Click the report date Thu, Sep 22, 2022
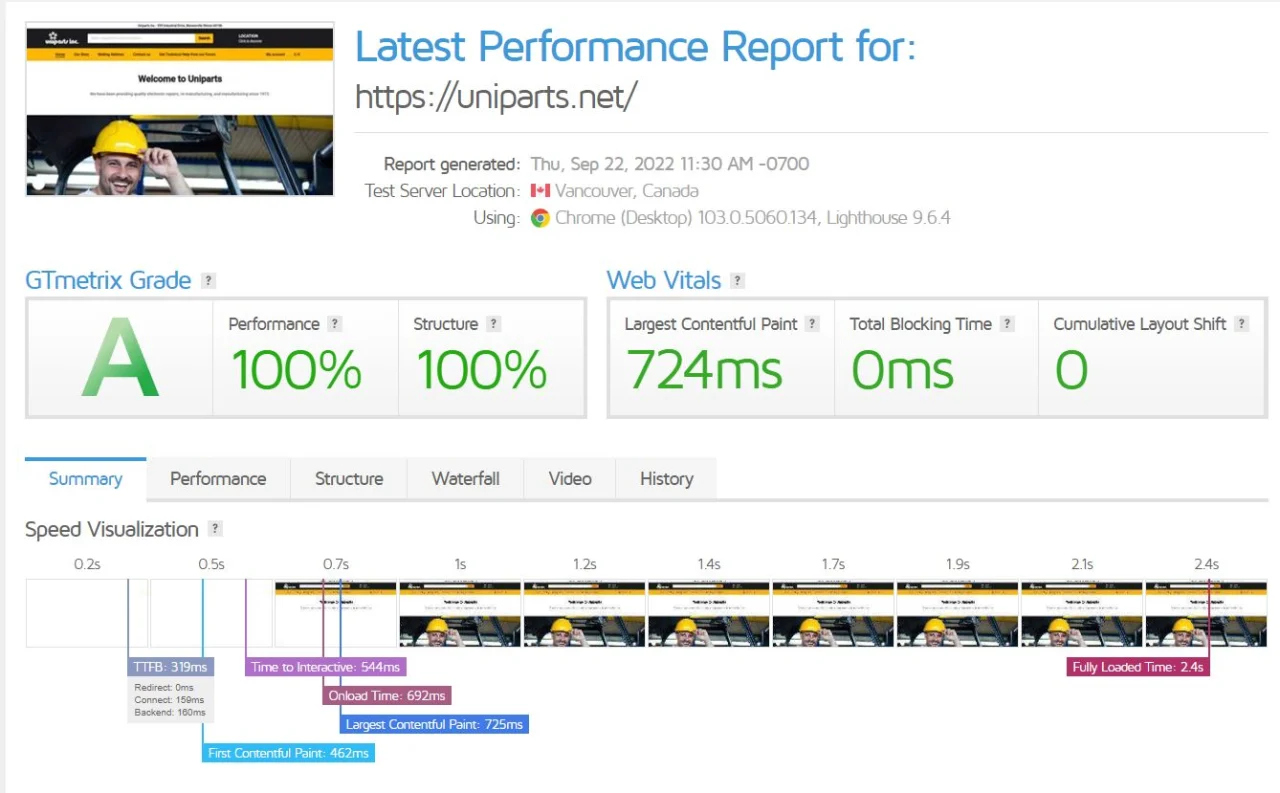This screenshot has width=1280, height=793. tap(669, 164)
